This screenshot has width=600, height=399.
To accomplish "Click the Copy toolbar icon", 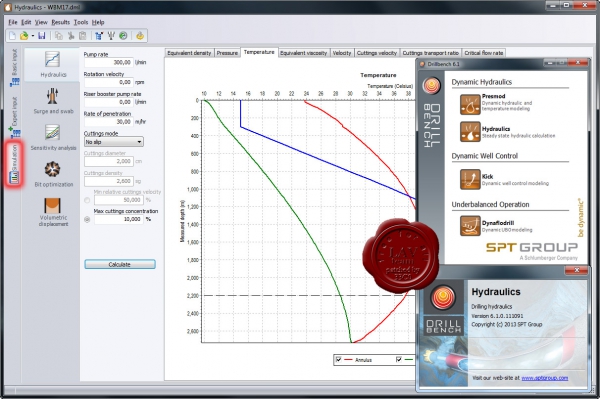I will coord(59,36).
